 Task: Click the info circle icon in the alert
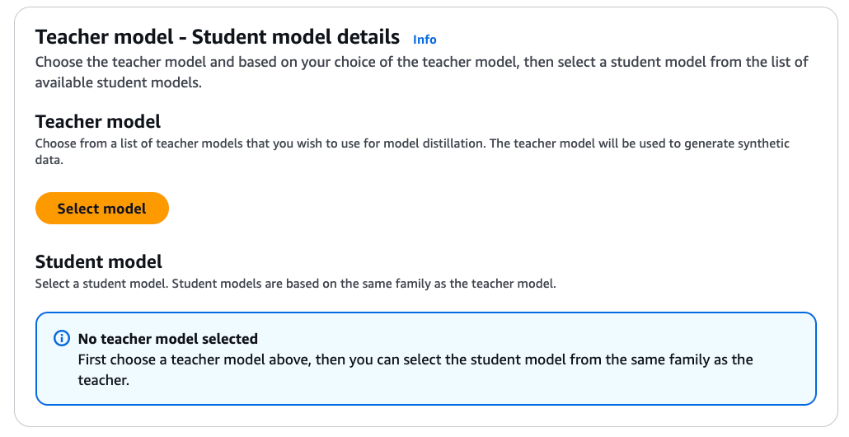pos(62,339)
